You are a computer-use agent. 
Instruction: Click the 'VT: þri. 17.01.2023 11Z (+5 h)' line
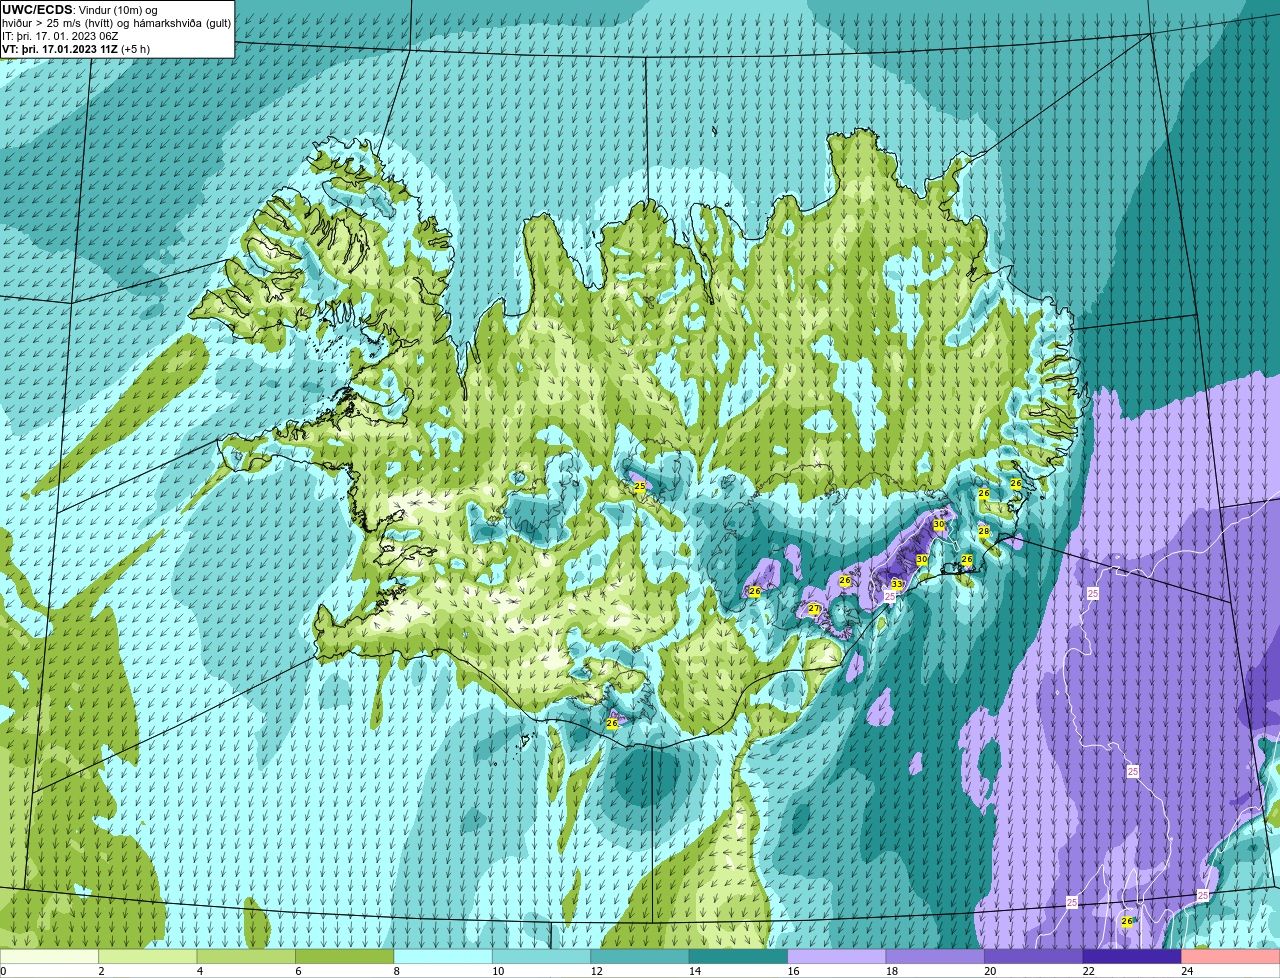(77, 49)
